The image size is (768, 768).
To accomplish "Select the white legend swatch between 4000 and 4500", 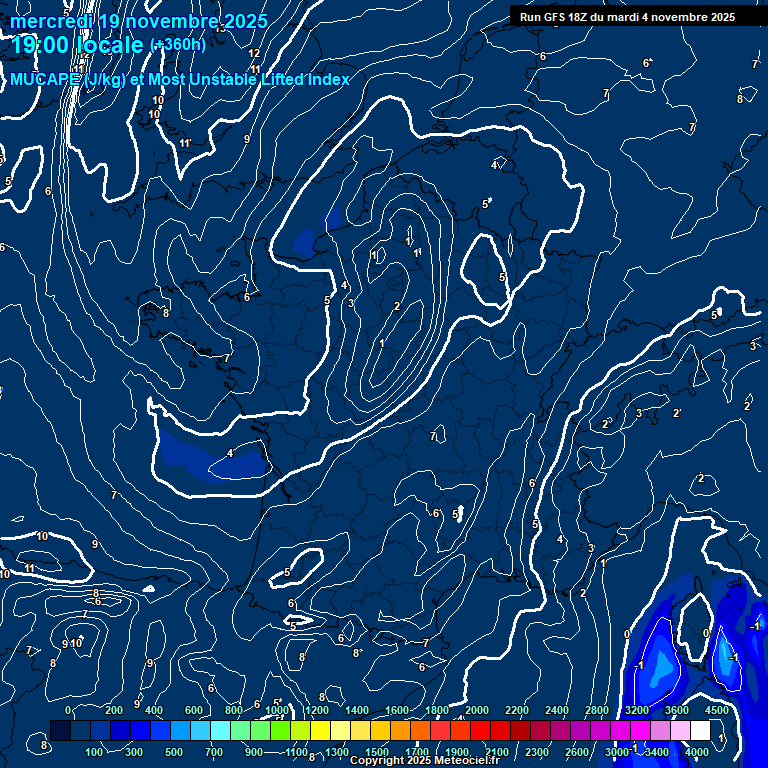I will pyautogui.click(x=700, y=730).
